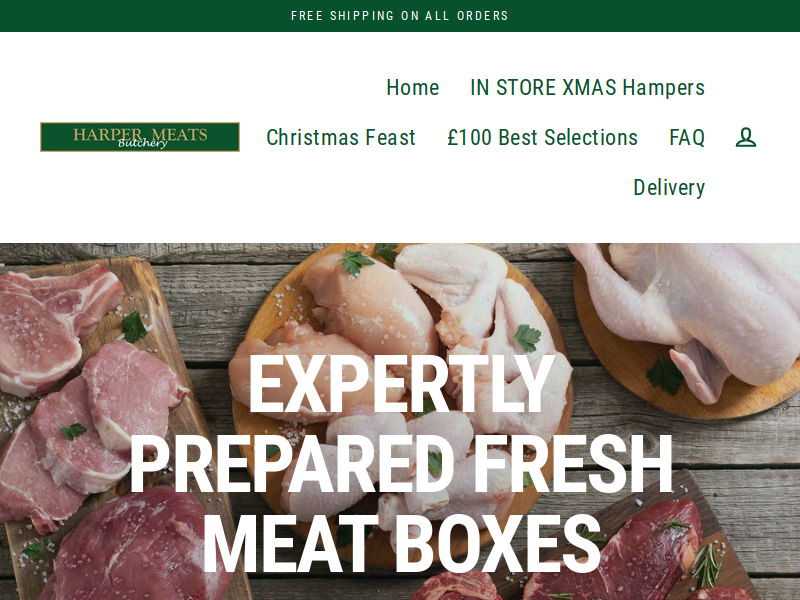
Task: Click the word EXPERTLY in hero heading
Action: [x=401, y=384]
